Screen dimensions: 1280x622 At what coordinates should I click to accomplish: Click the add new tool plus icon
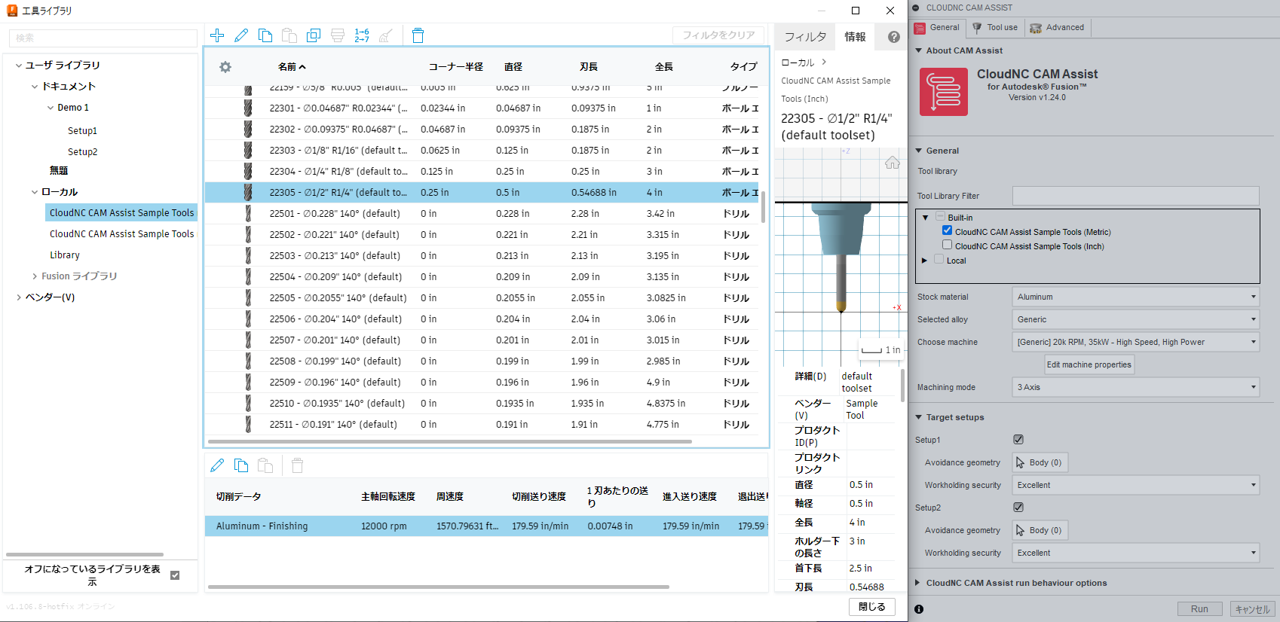click(217, 36)
